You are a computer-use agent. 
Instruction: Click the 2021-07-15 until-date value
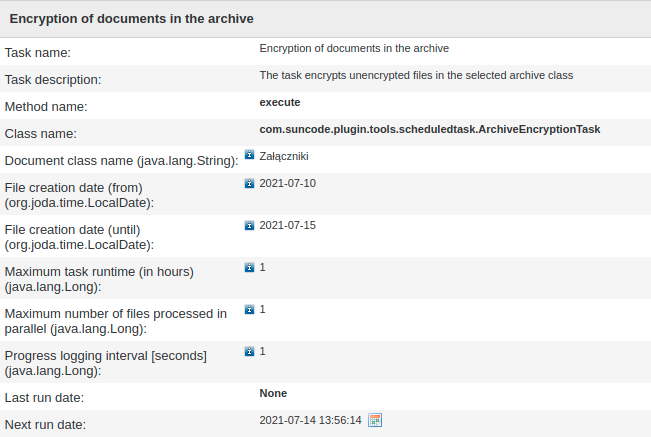(x=287, y=225)
